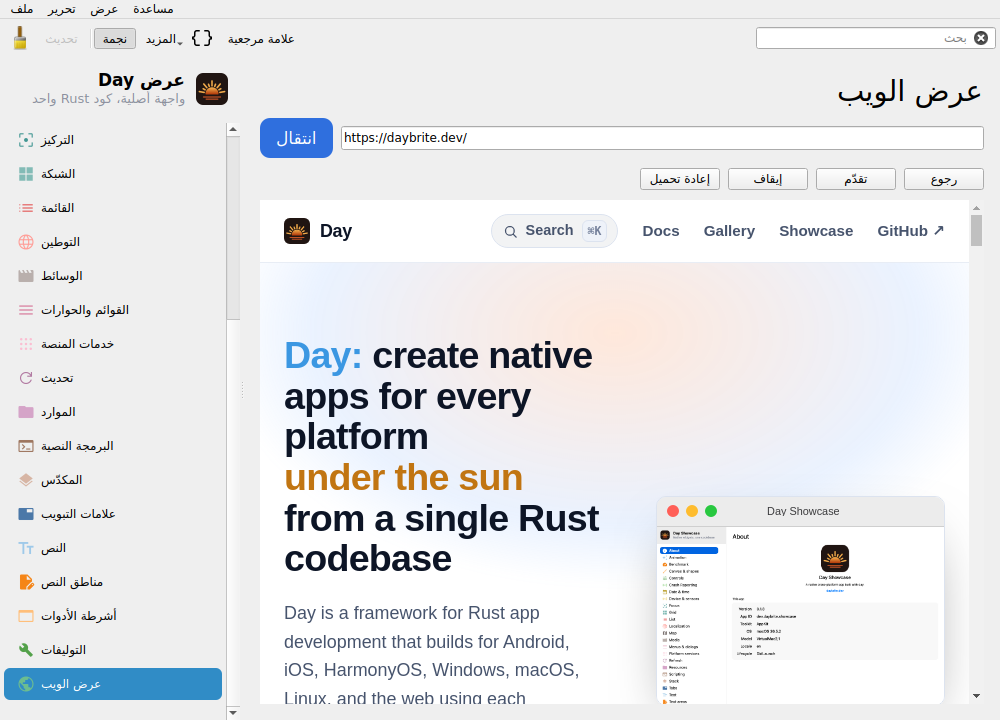Select the علامات التبويب tabs icon
The image size is (1000, 720).
tap(26, 514)
